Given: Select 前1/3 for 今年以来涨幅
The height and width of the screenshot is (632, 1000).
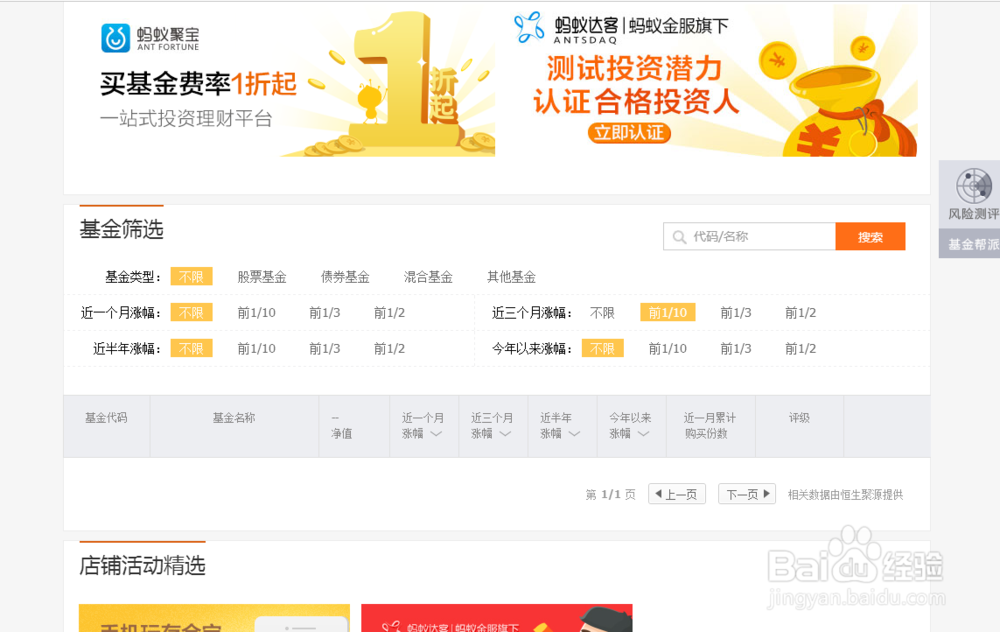Looking at the screenshot, I should 736,349.
